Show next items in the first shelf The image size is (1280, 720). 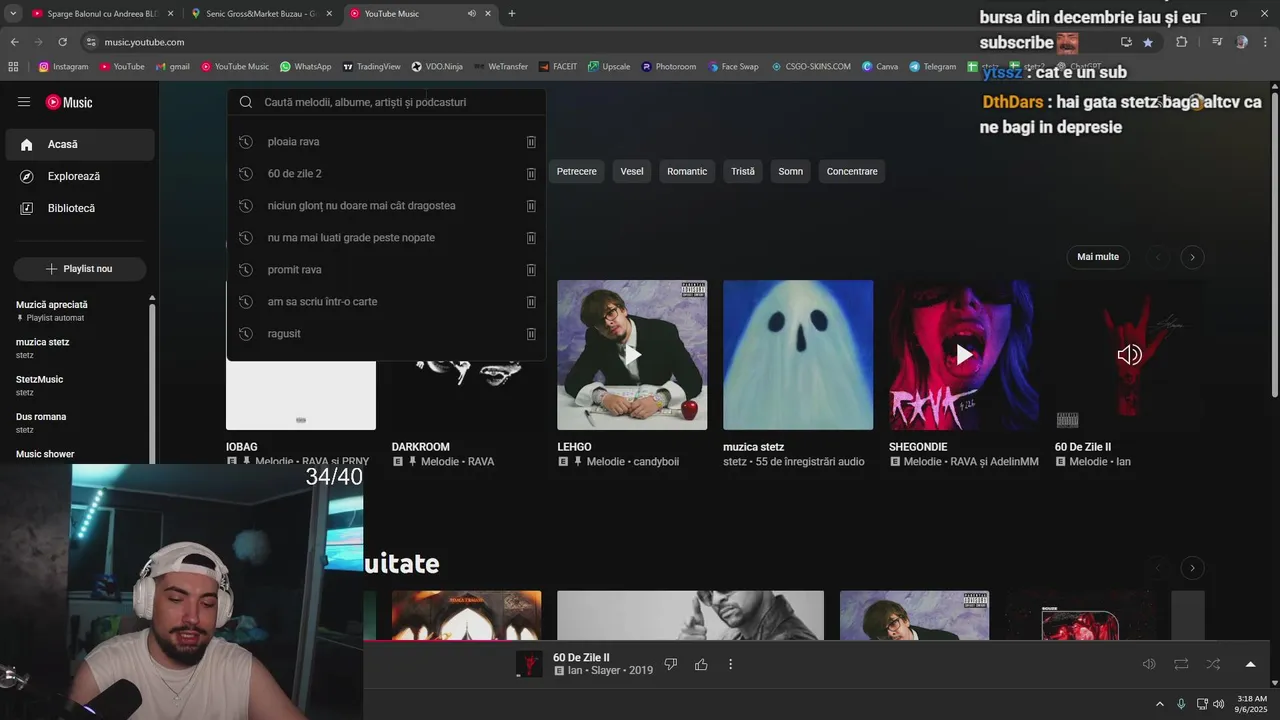tap(1192, 257)
